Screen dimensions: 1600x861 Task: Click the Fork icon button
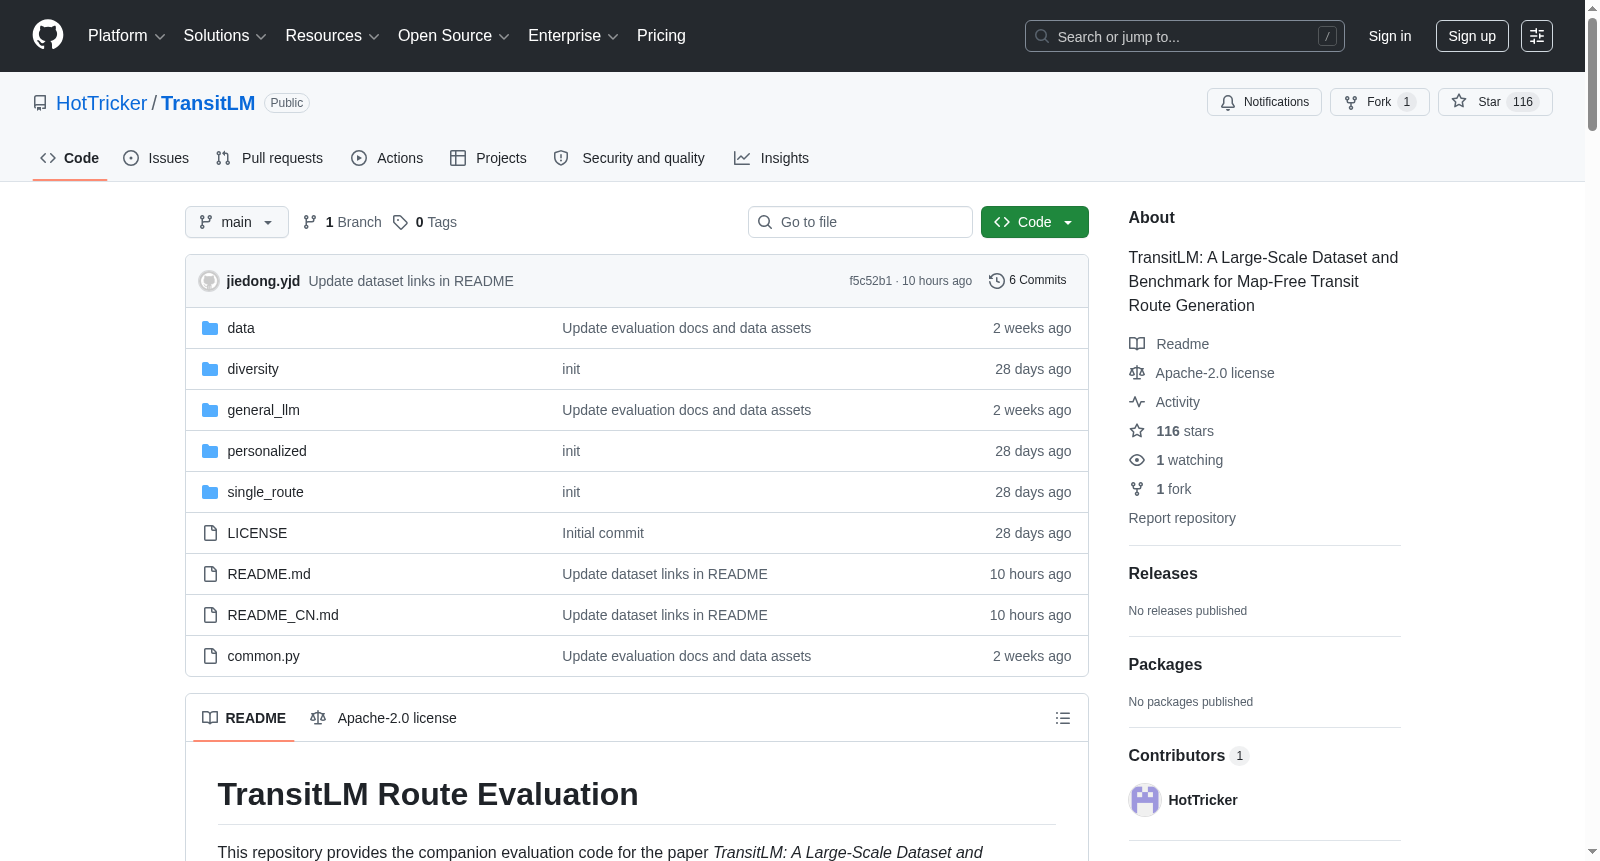click(1351, 102)
